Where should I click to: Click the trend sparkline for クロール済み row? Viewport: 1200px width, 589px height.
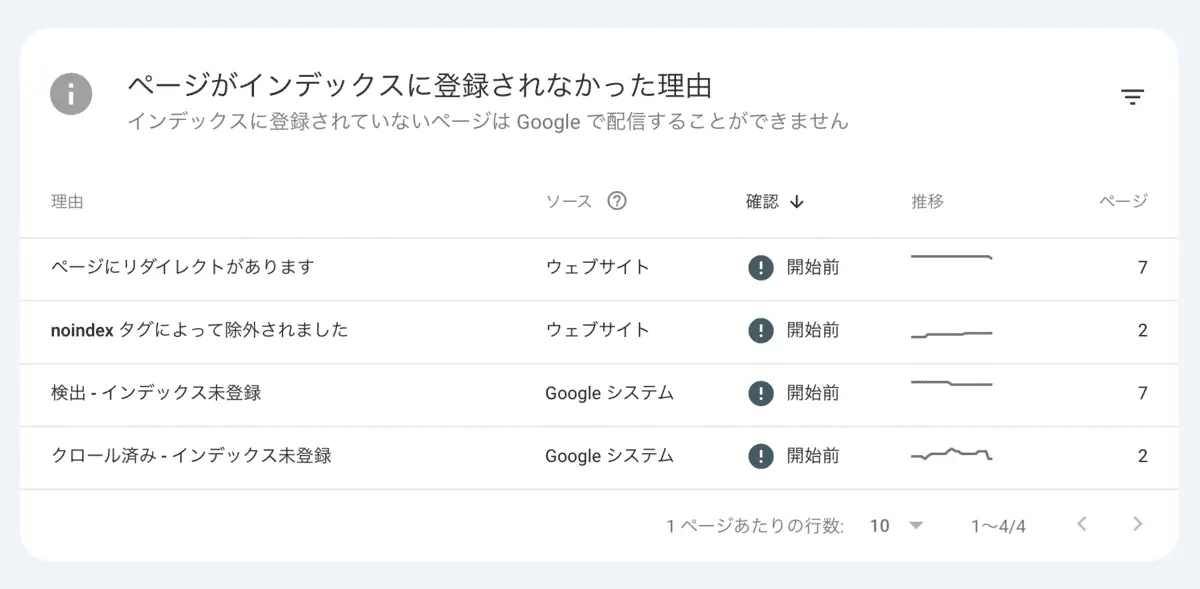click(x=951, y=455)
